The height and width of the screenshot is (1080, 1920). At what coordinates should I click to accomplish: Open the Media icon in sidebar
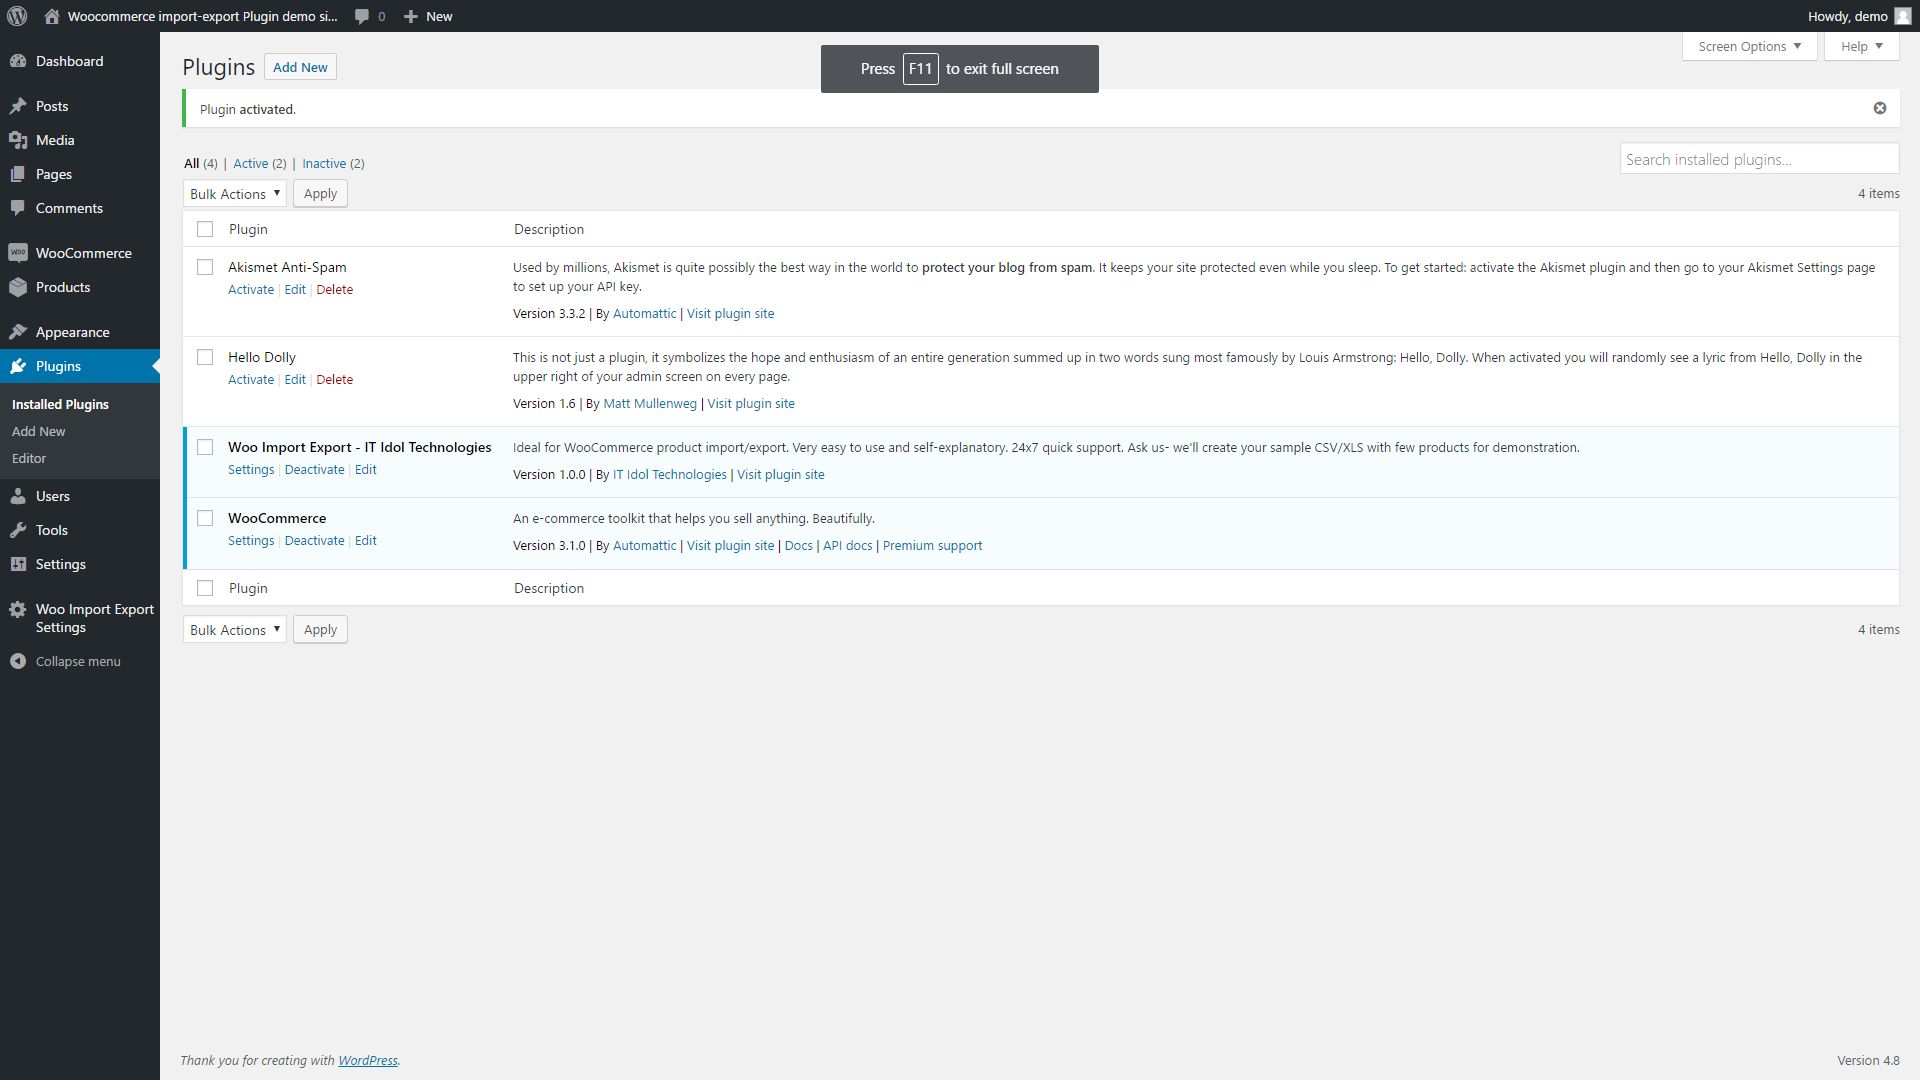pyautogui.click(x=18, y=140)
